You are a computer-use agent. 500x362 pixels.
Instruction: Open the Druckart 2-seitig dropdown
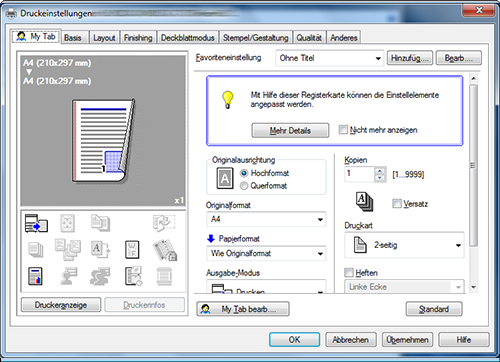[x=404, y=245]
